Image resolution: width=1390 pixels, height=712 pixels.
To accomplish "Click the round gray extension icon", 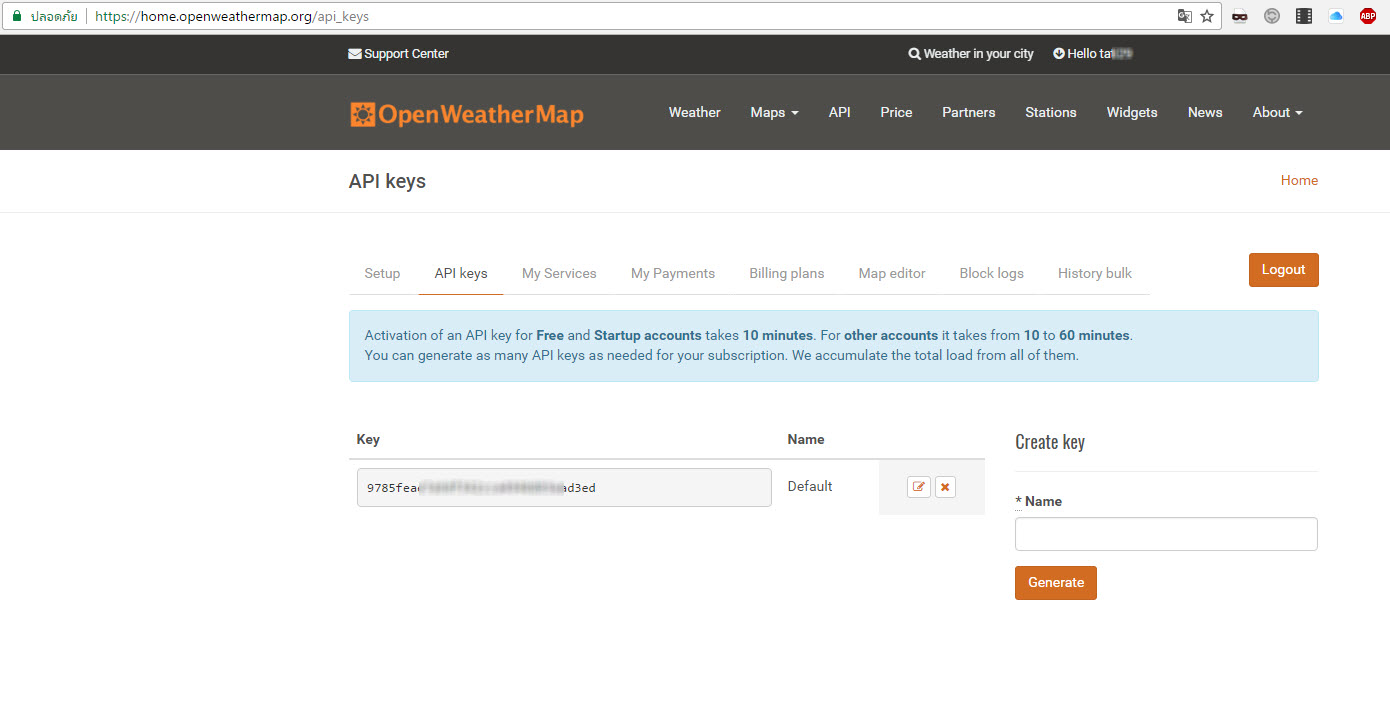I will [1272, 16].
